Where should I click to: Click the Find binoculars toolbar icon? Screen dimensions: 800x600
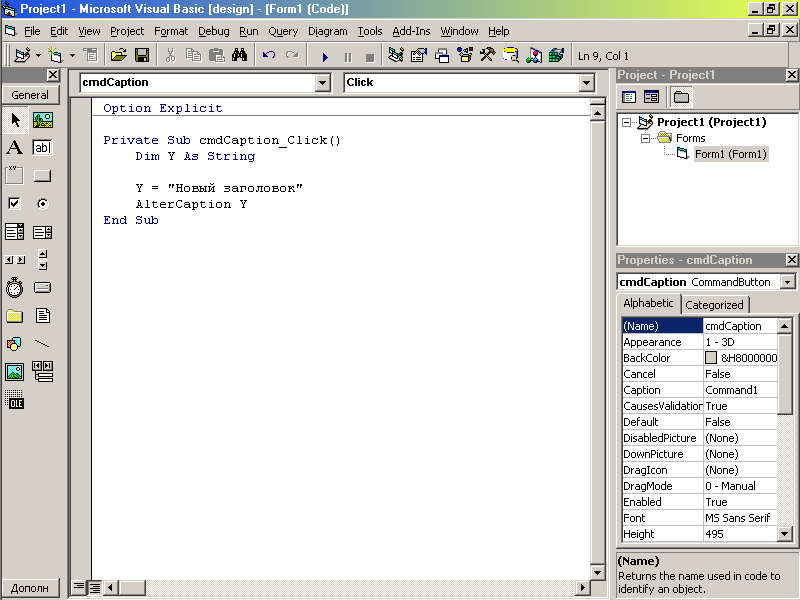239,55
